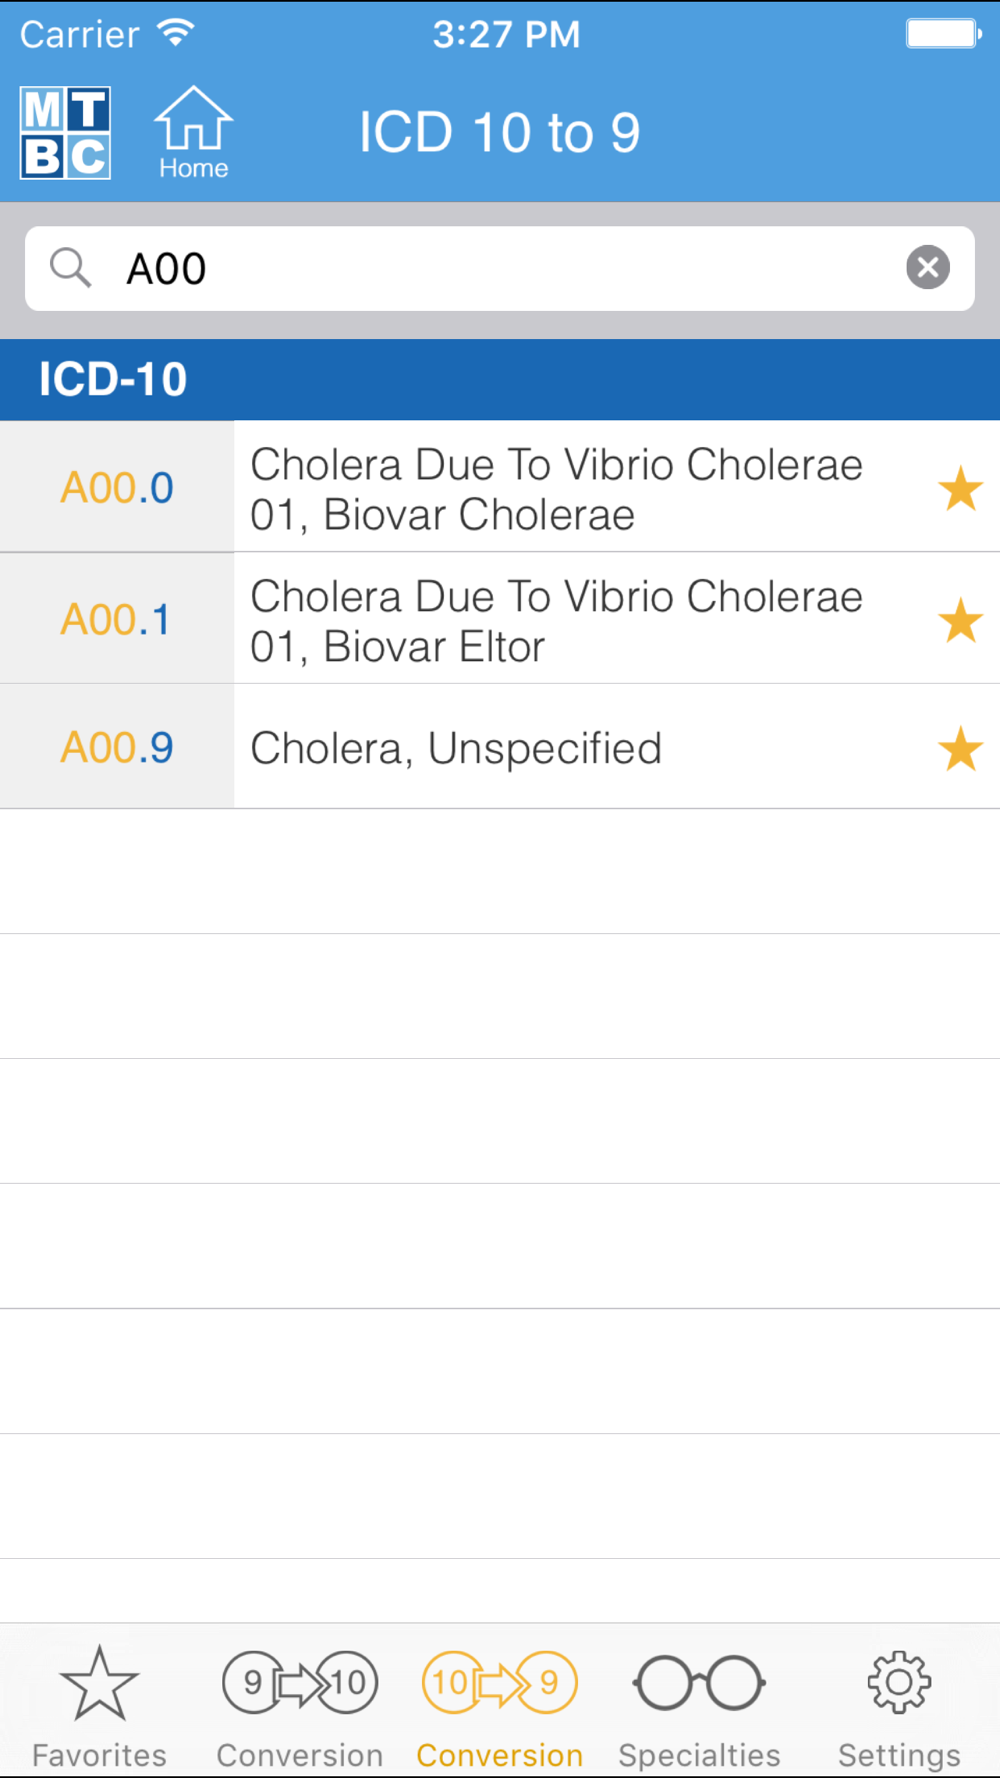Screen dimensions: 1000x1778
Task: Go to the Home screen
Action: 193,133
